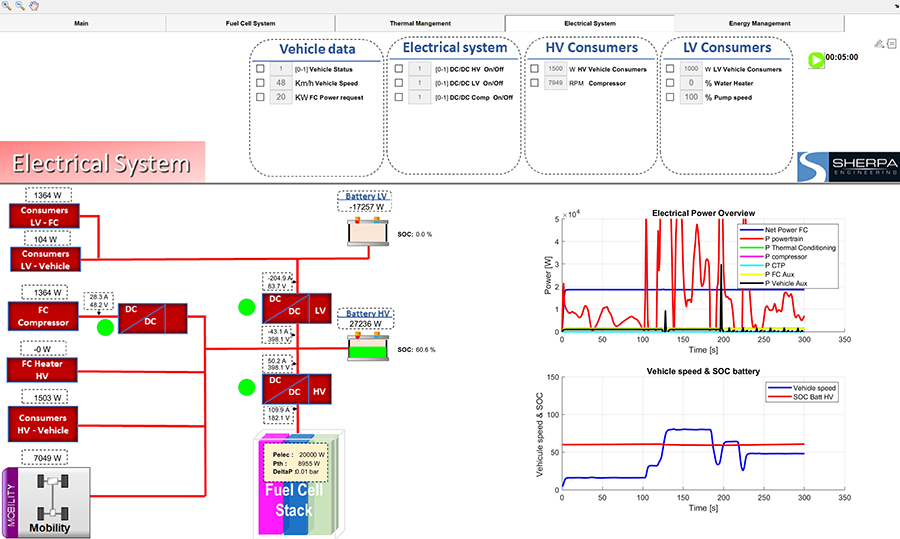900x539 pixels.
Task: Select the pan hand tool
Action: coord(32,6)
